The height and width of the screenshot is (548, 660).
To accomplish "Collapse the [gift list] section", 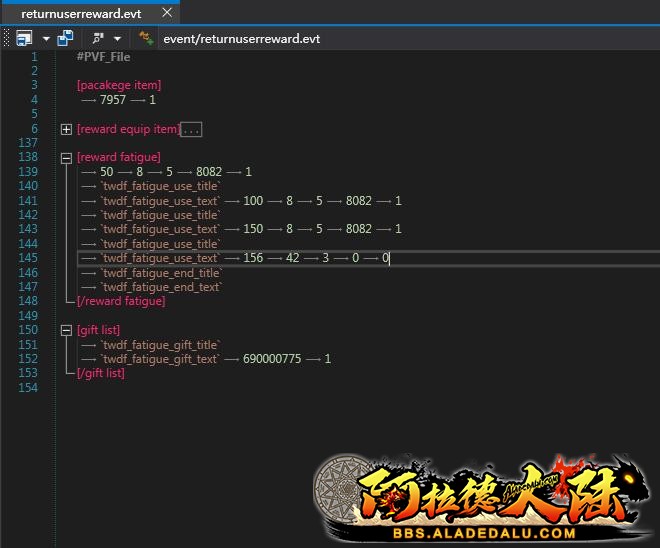I will click(66, 330).
